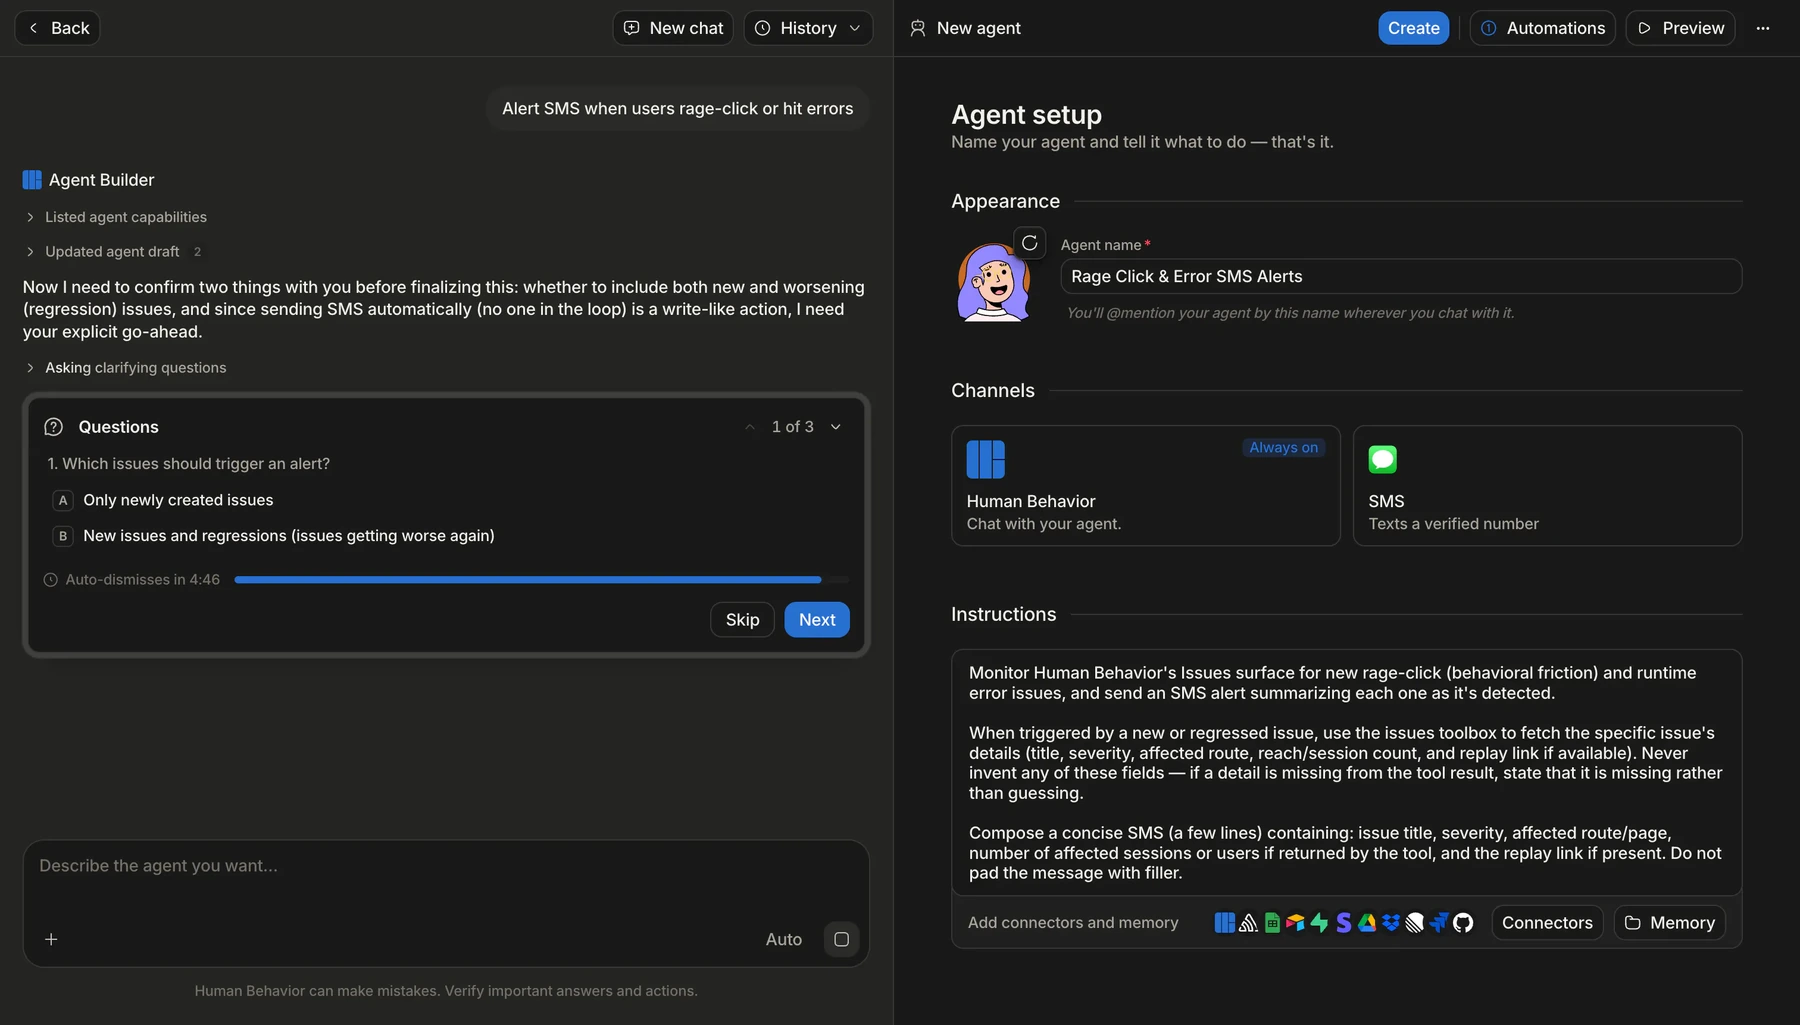Select the SMS channel card

click(1547, 486)
